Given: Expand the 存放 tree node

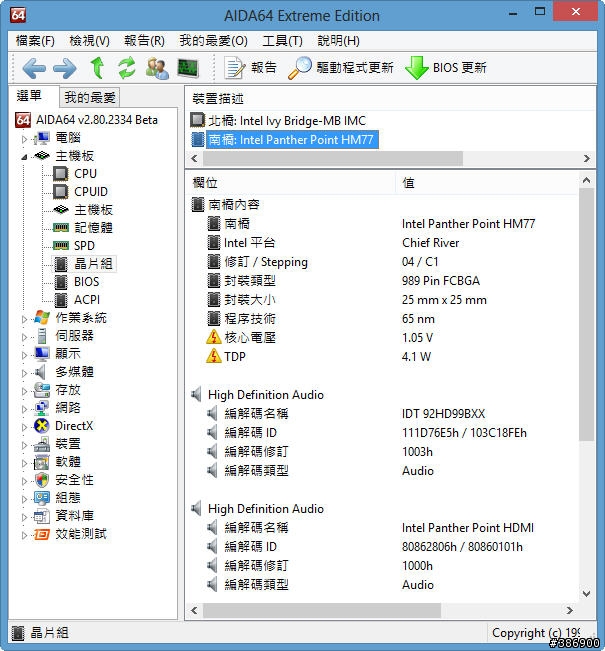Looking at the screenshot, I should pyautogui.click(x=24, y=391).
